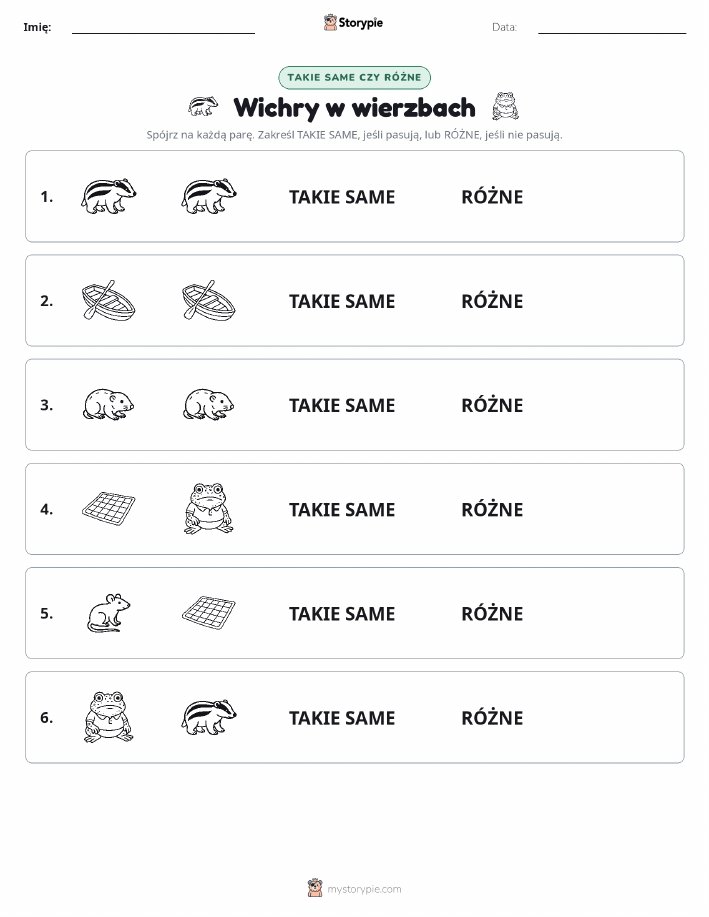Select RÓŻNE for pair 2
This screenshot has height=917, width=709.
[x=492, y=301]
